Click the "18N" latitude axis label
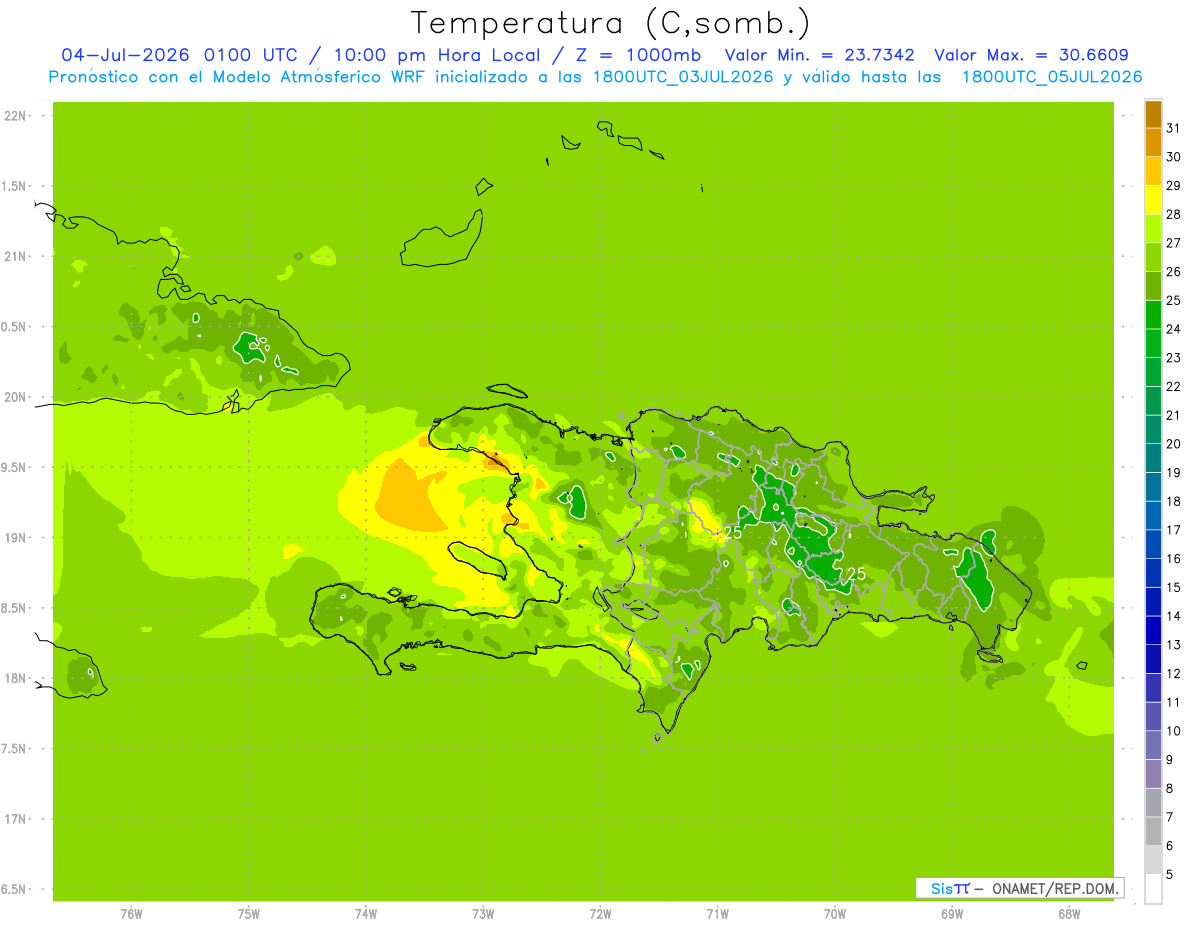The image size is (1200, 927). pyautogui.click(x=16, y=678)
